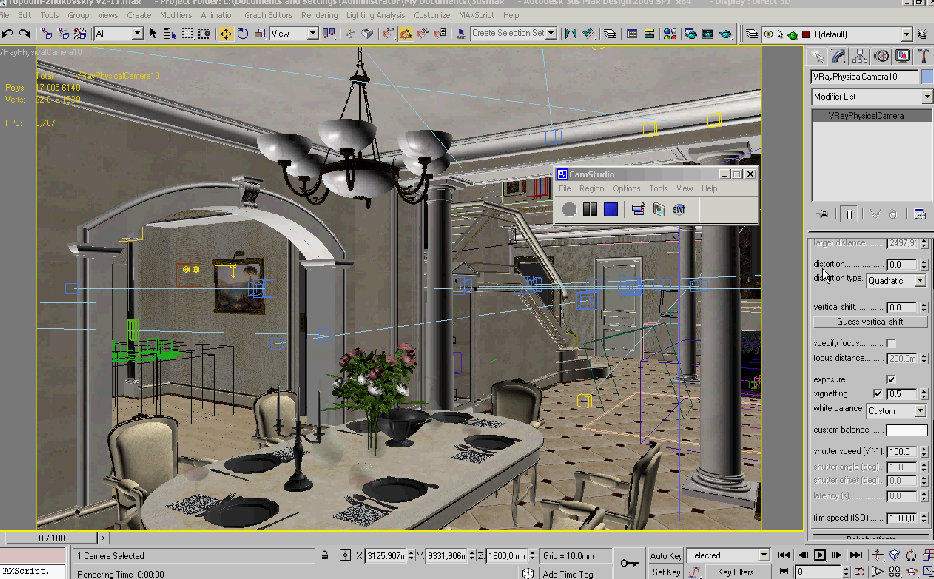Open the Create command panel tab
The width and height of the screenshot is (934, 579).
(x=818, y=57)
